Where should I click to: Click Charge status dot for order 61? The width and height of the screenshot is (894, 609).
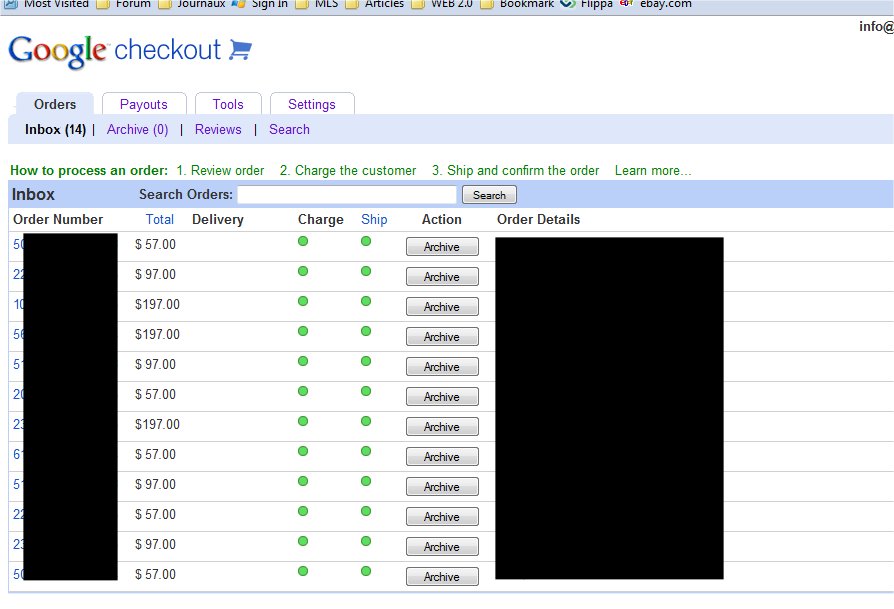click(x=303, y=451)
